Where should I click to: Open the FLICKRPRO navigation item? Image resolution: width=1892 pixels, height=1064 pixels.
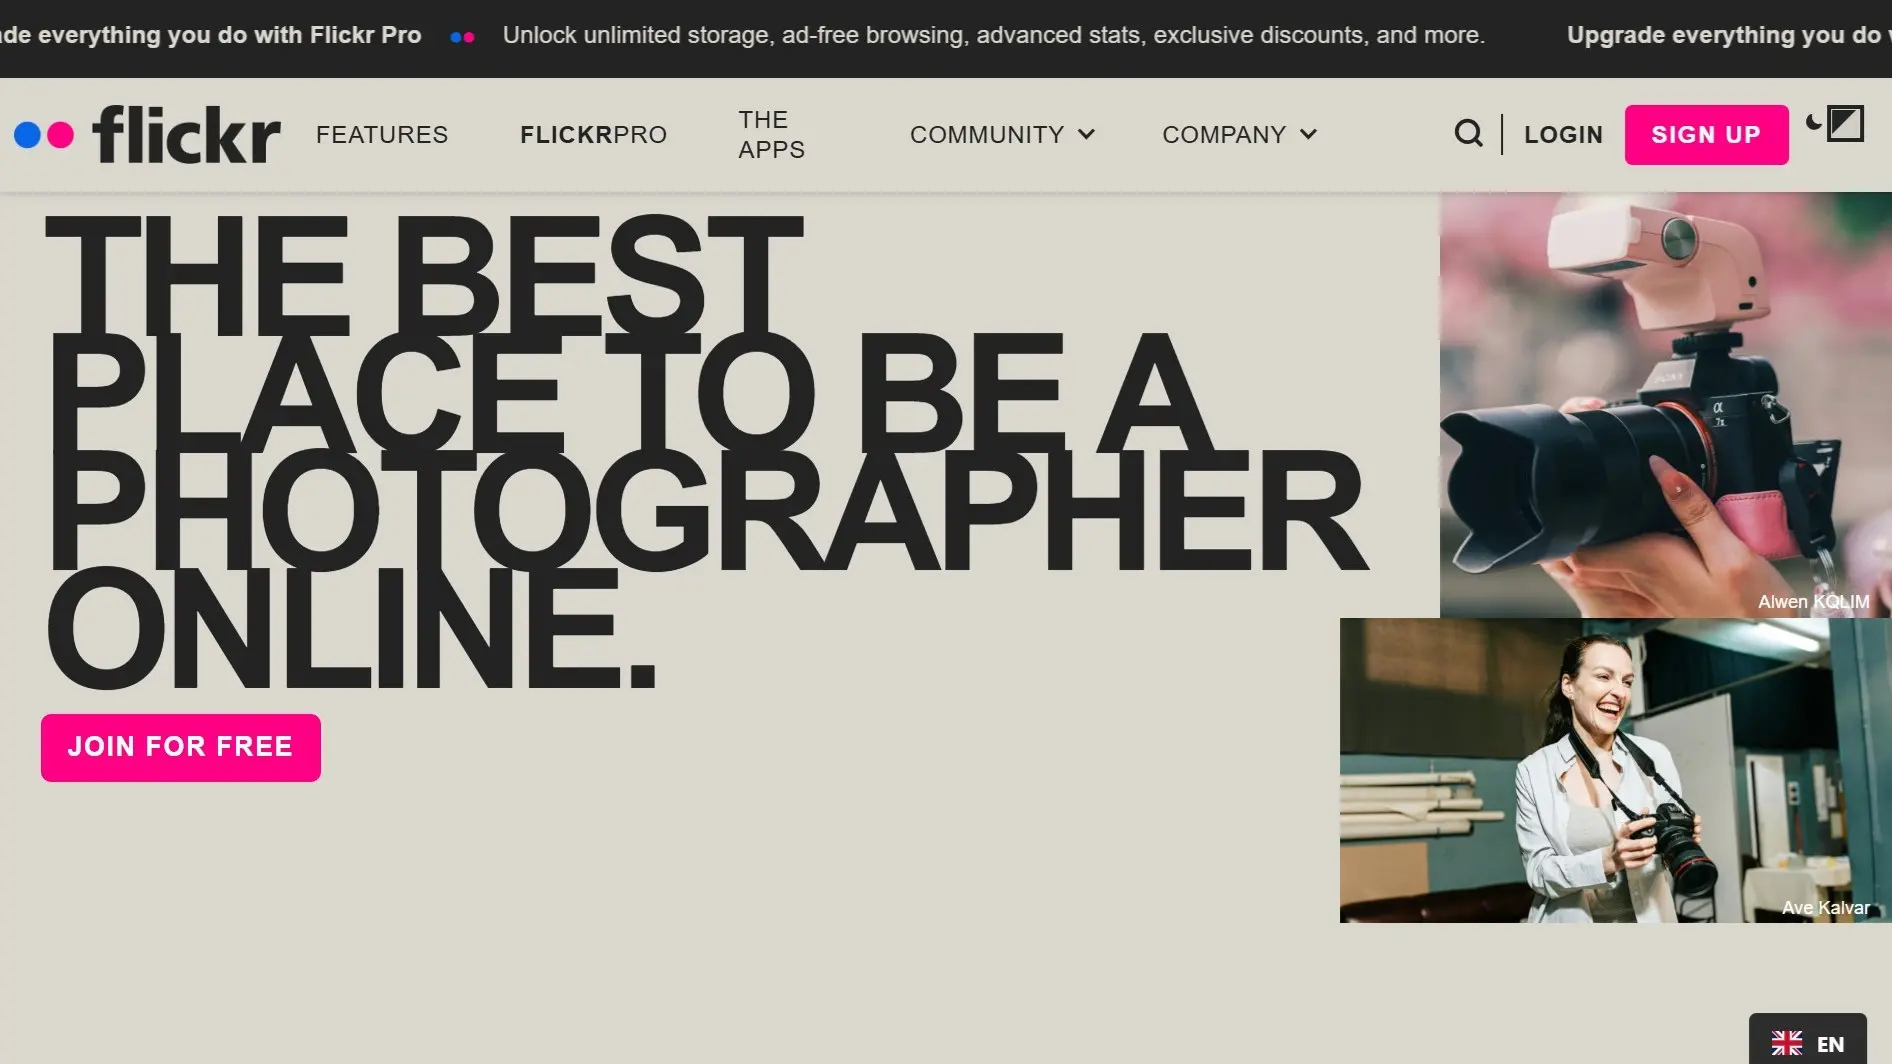[x=593, y=134]
